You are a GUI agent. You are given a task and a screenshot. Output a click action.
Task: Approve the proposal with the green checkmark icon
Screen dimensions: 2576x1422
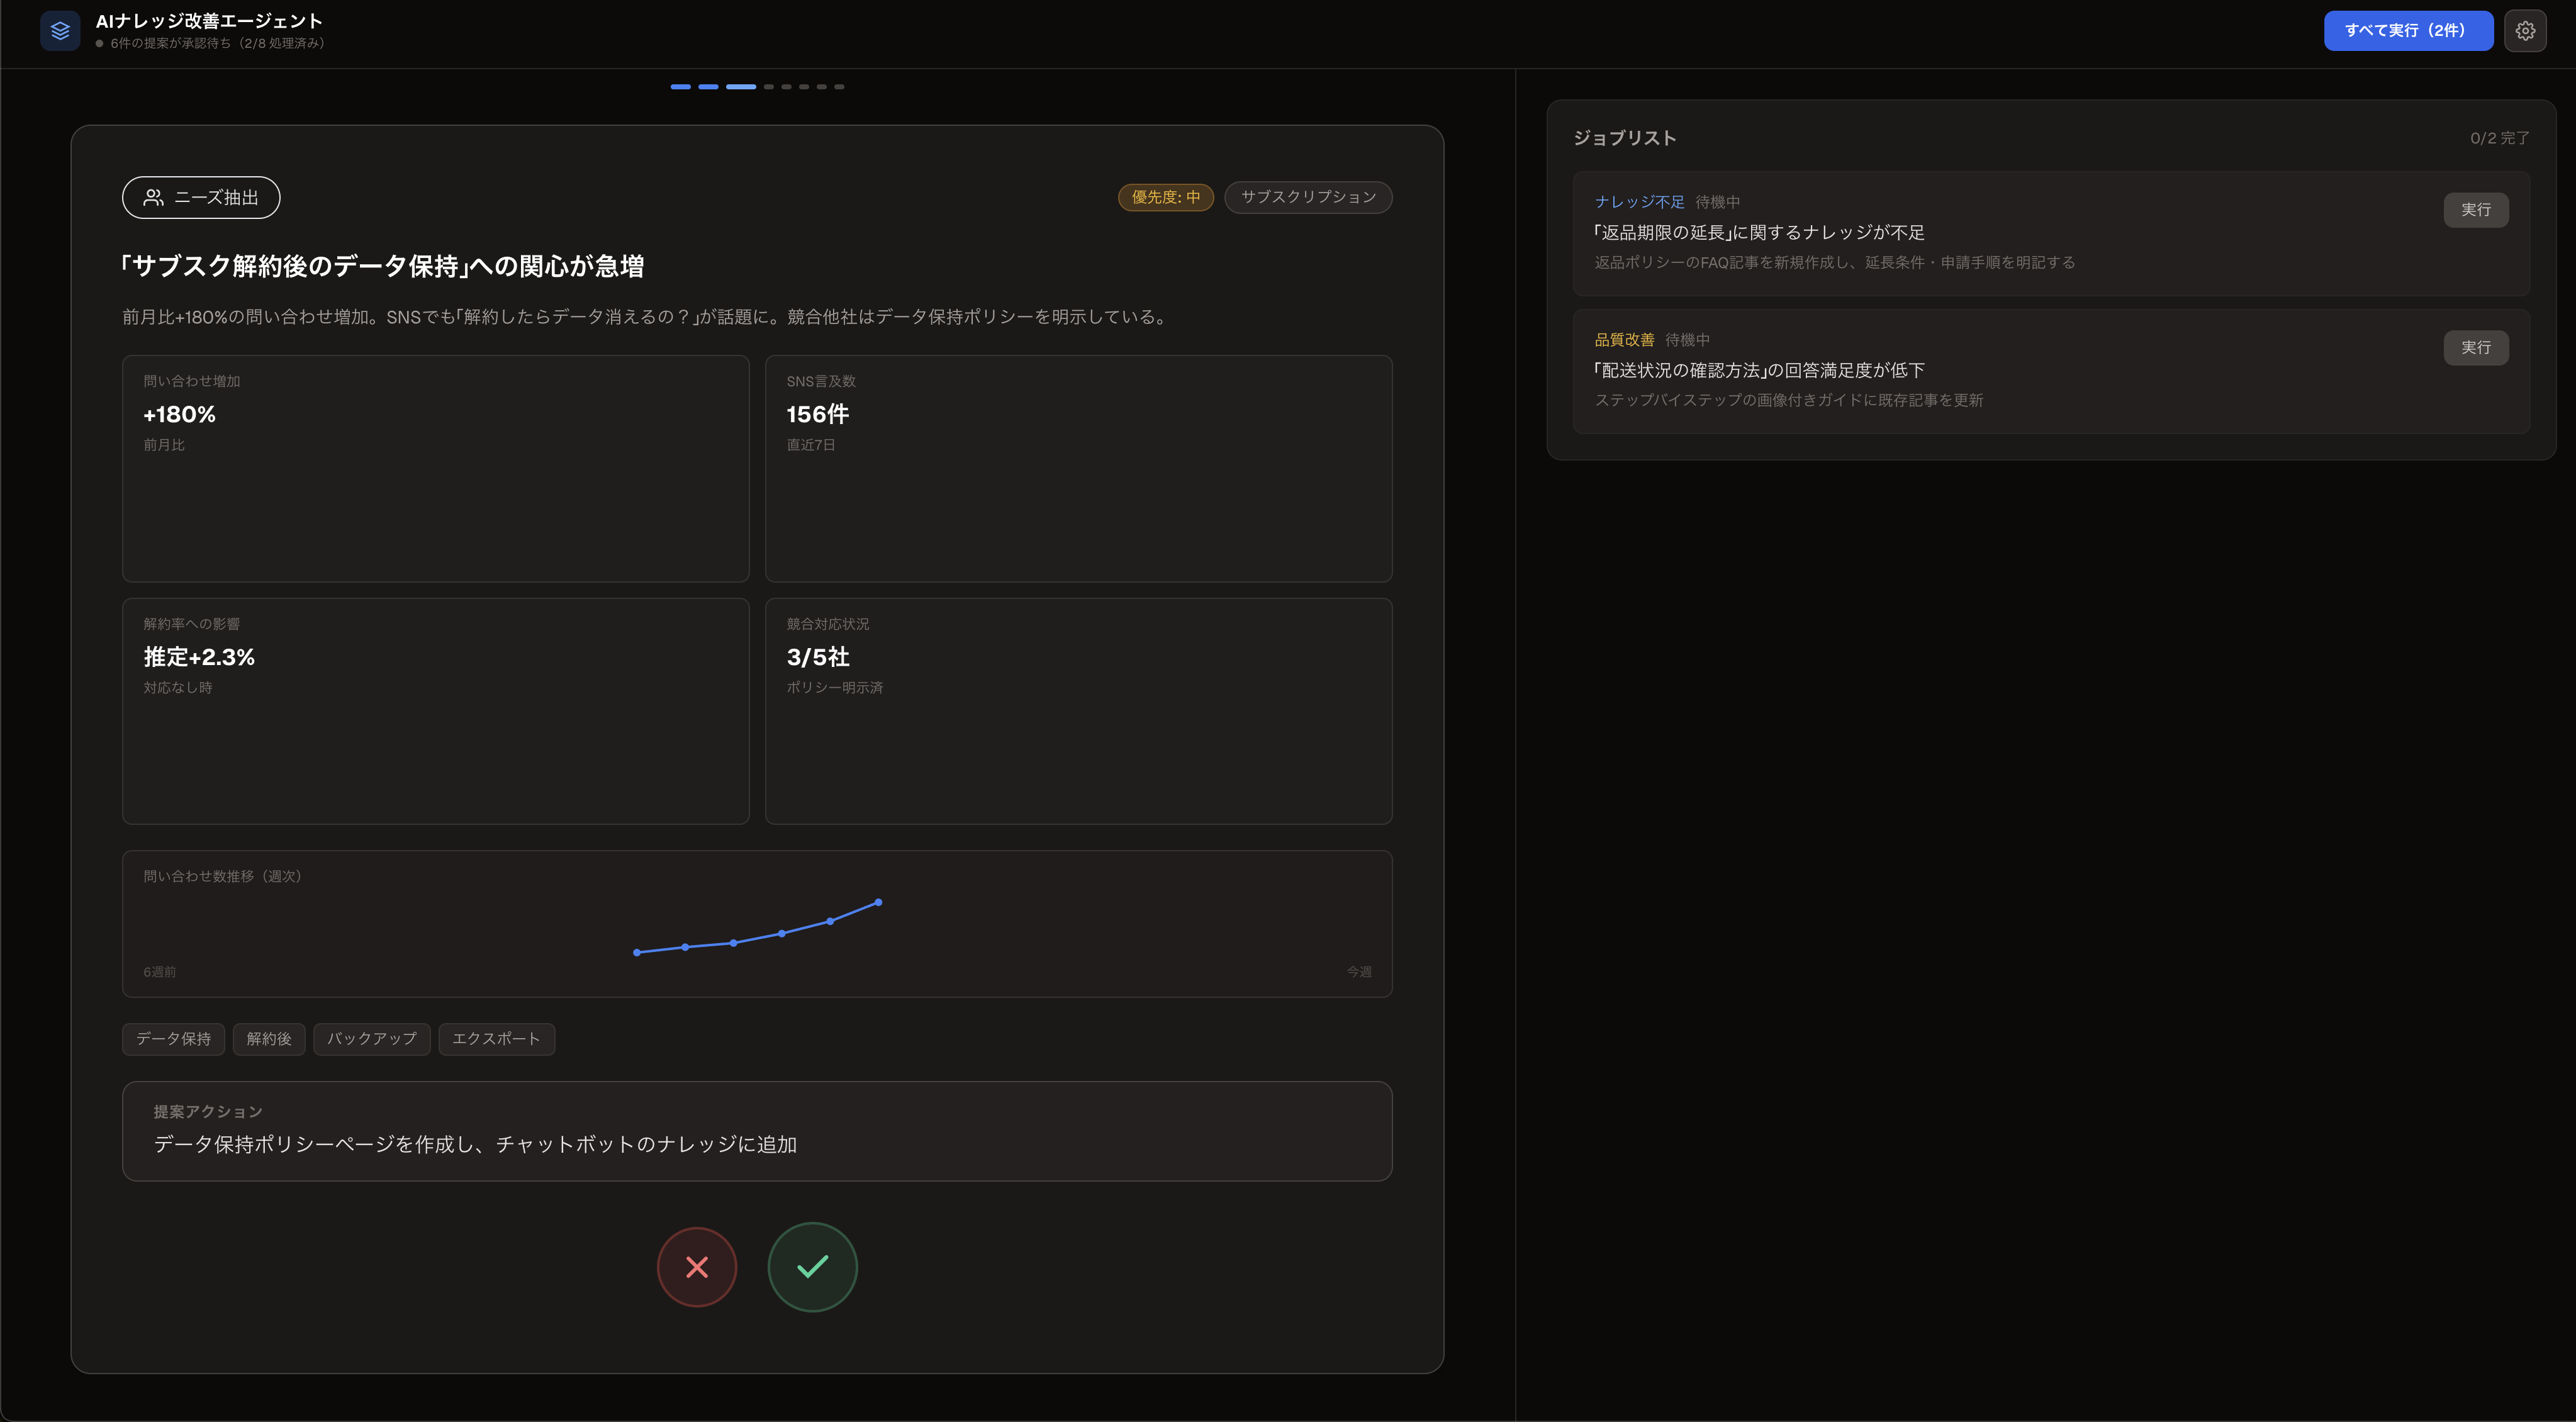pyautogui.click(x=812, y=1267)
